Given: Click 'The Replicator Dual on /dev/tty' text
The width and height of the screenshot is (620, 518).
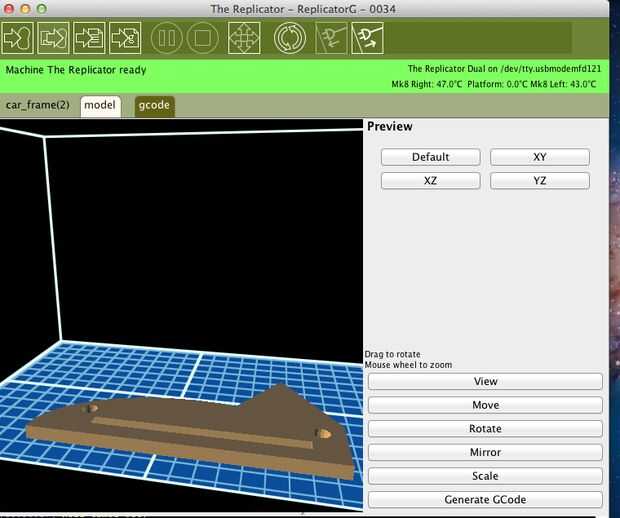Looking at the screenshot, I should click(504, 69).
